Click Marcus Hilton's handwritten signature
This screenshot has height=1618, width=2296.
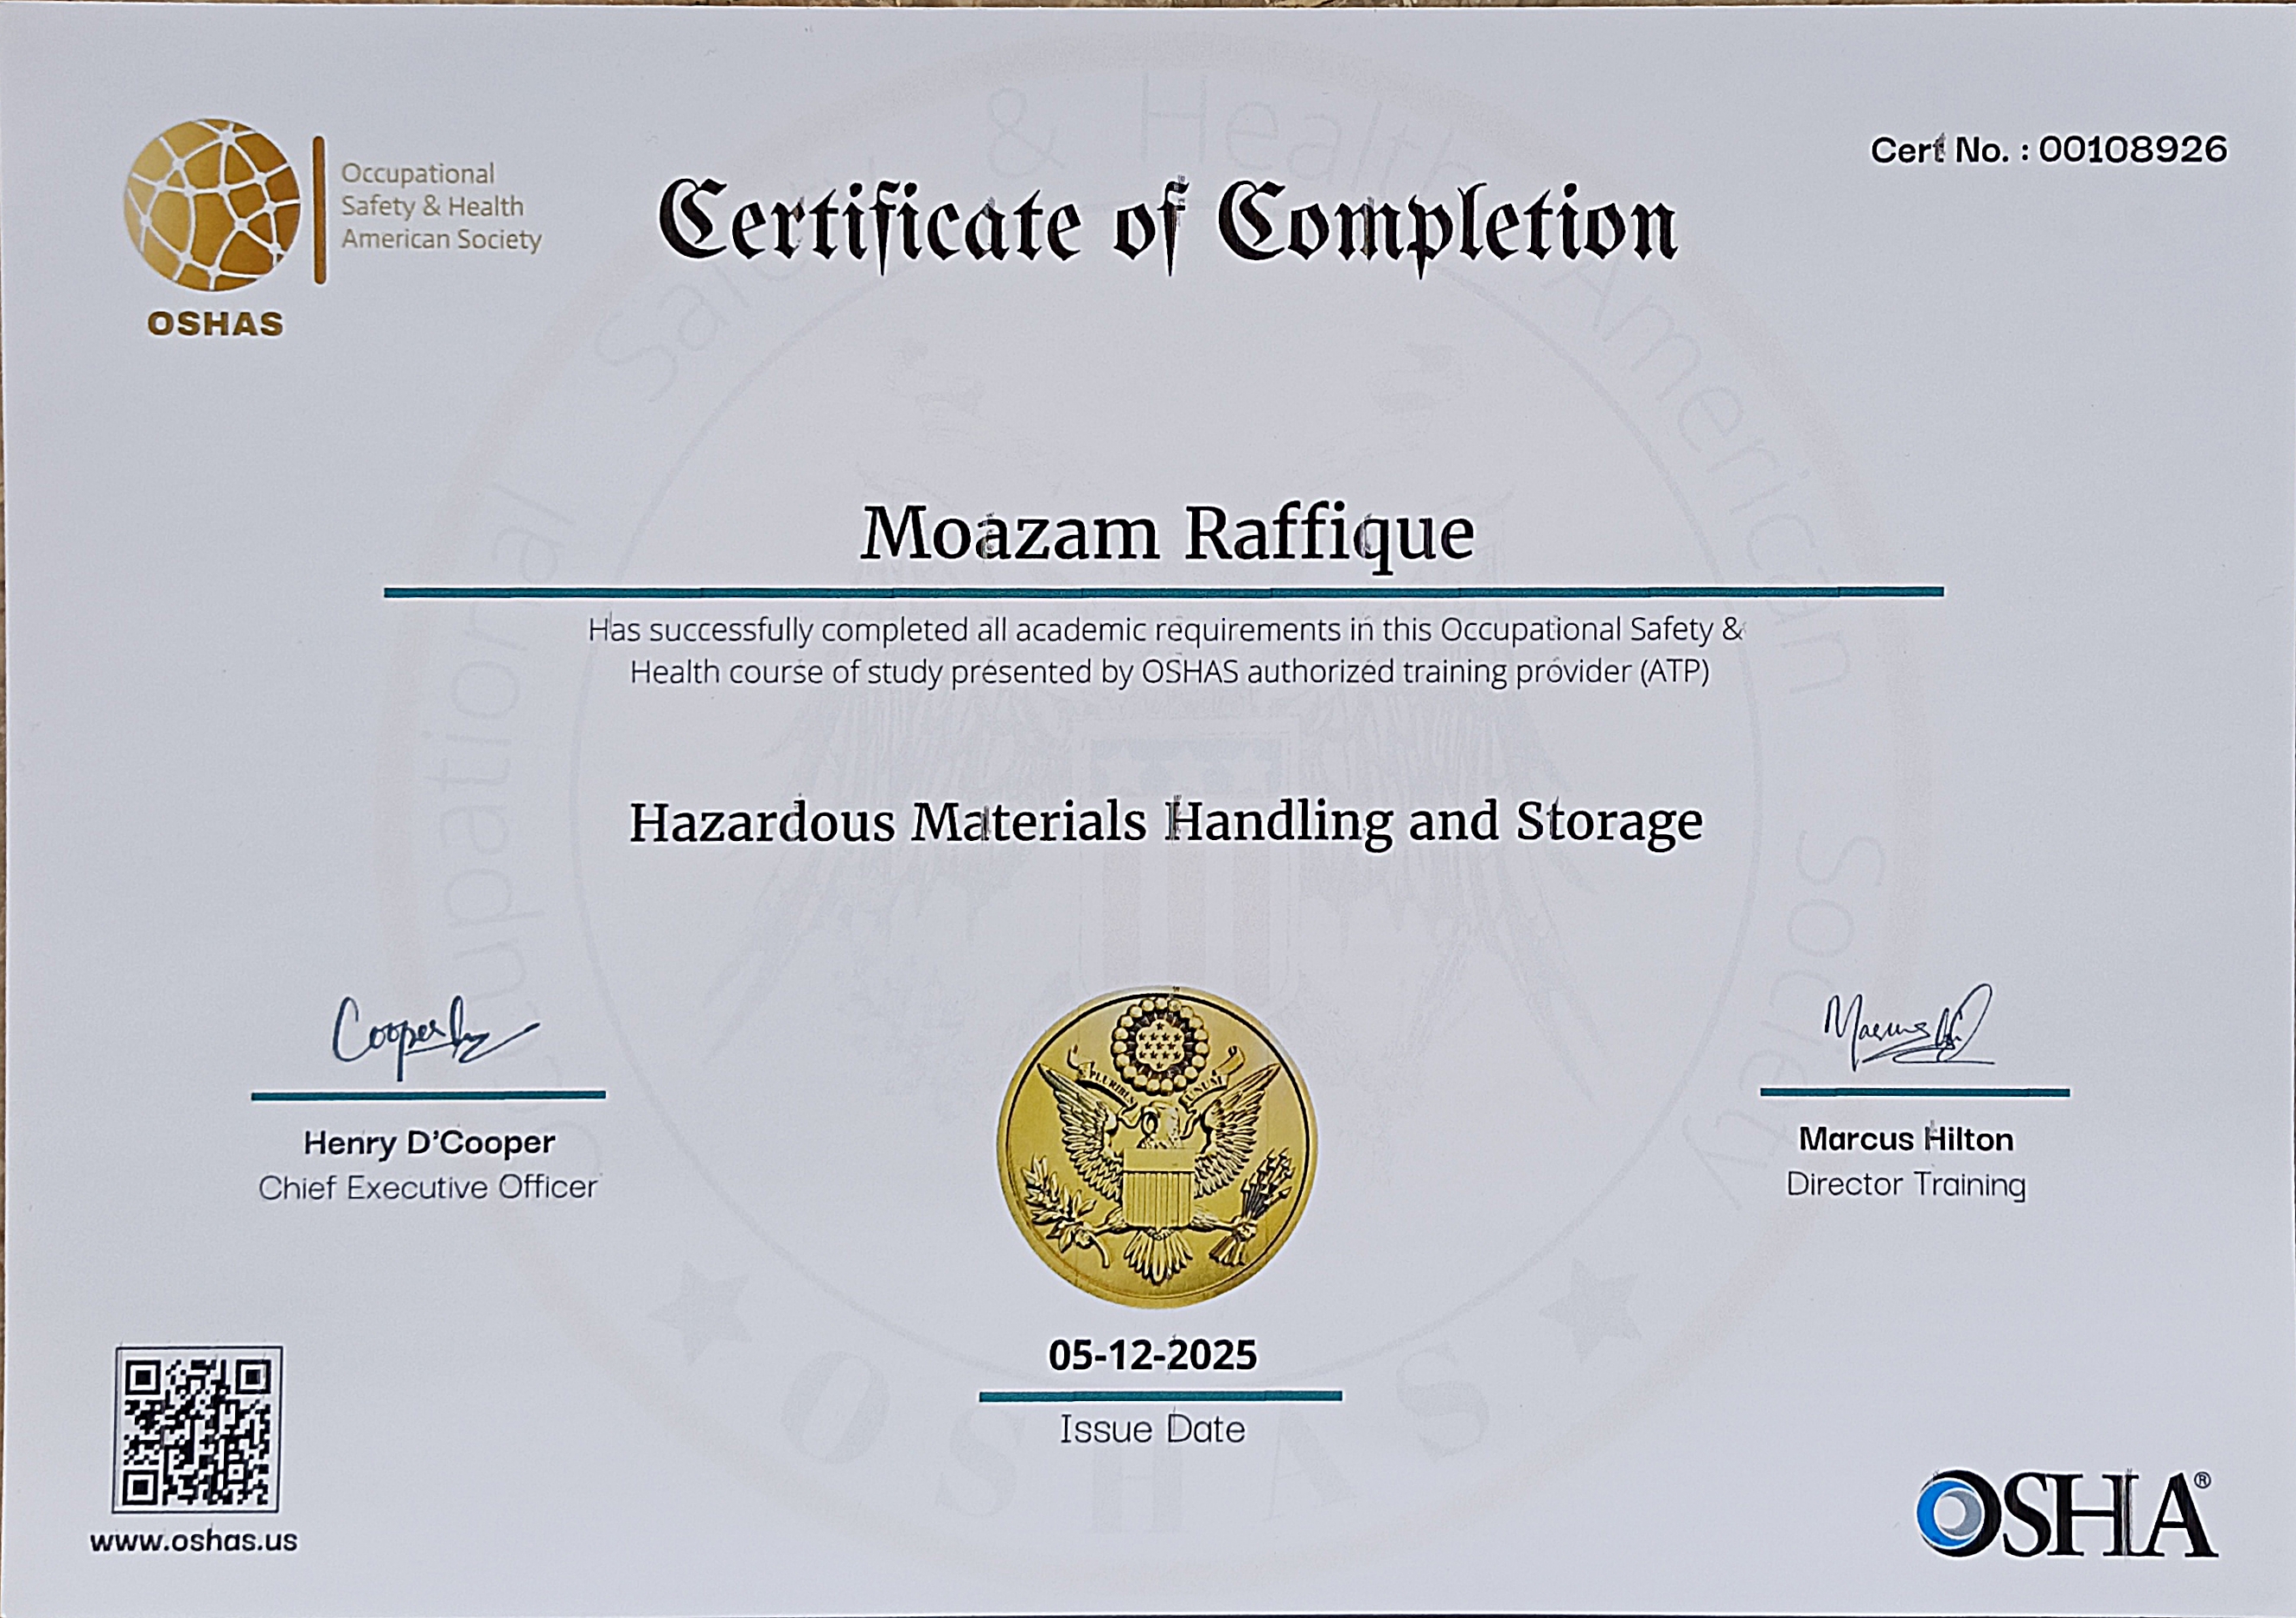1909,1028
